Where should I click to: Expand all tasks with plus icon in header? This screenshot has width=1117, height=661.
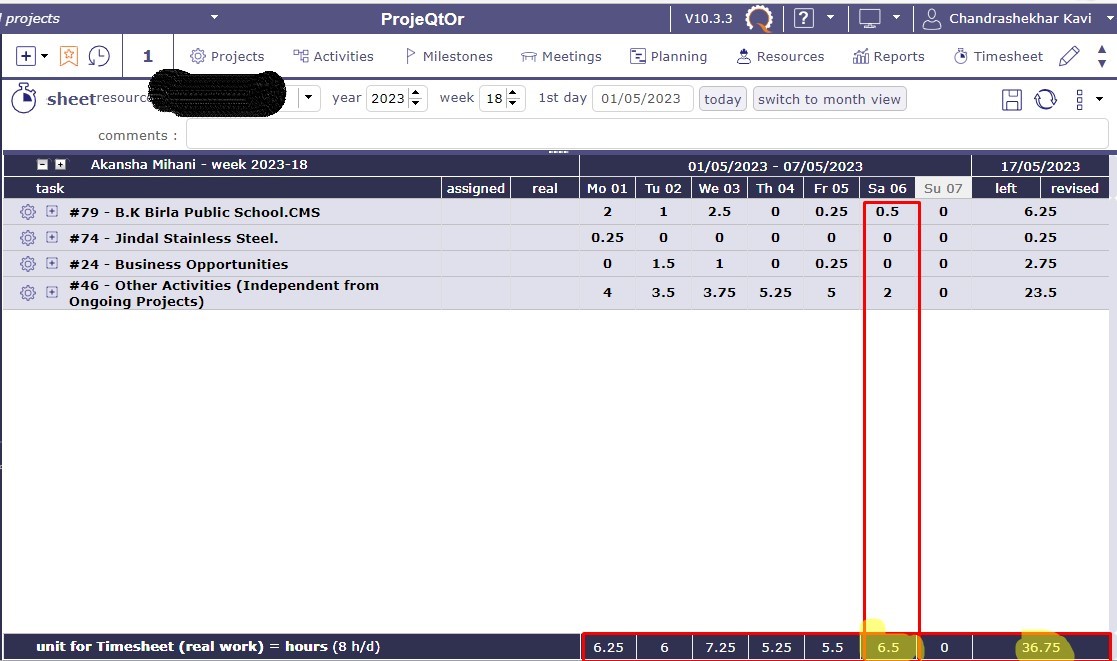tap(61, 165)
